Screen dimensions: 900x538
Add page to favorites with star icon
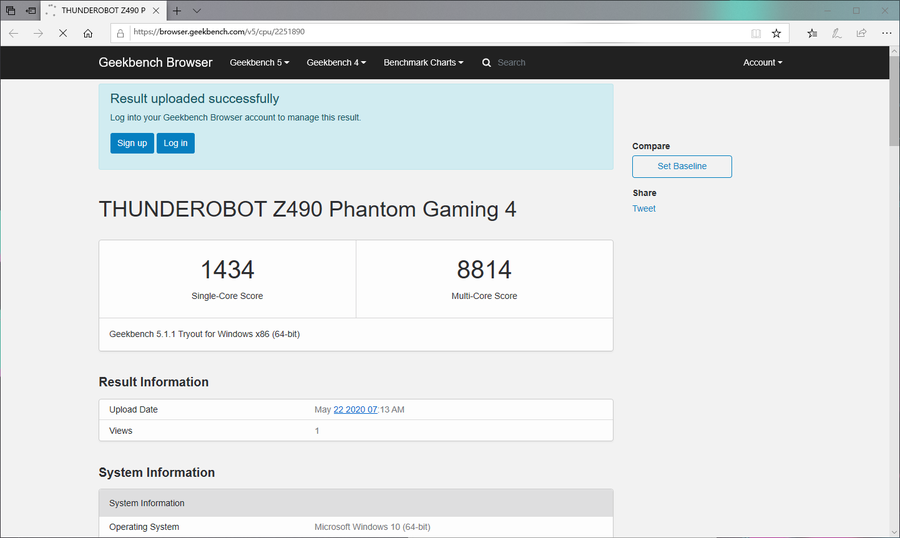coord(776,33)
